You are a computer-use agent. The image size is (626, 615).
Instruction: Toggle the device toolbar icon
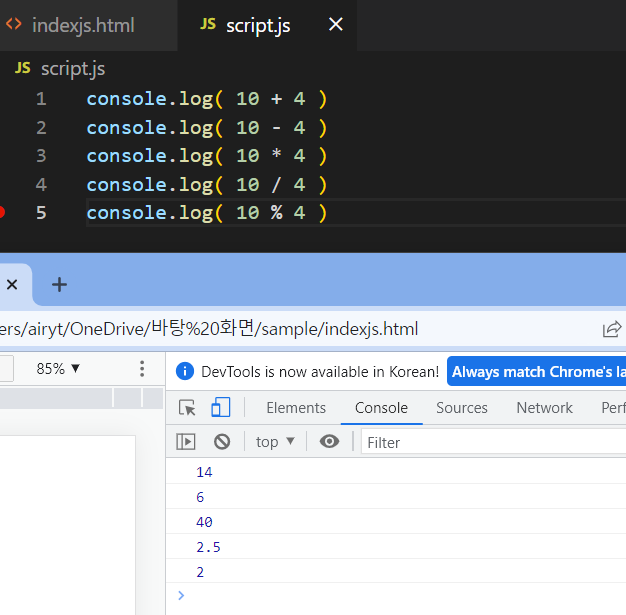coord(221,408)
